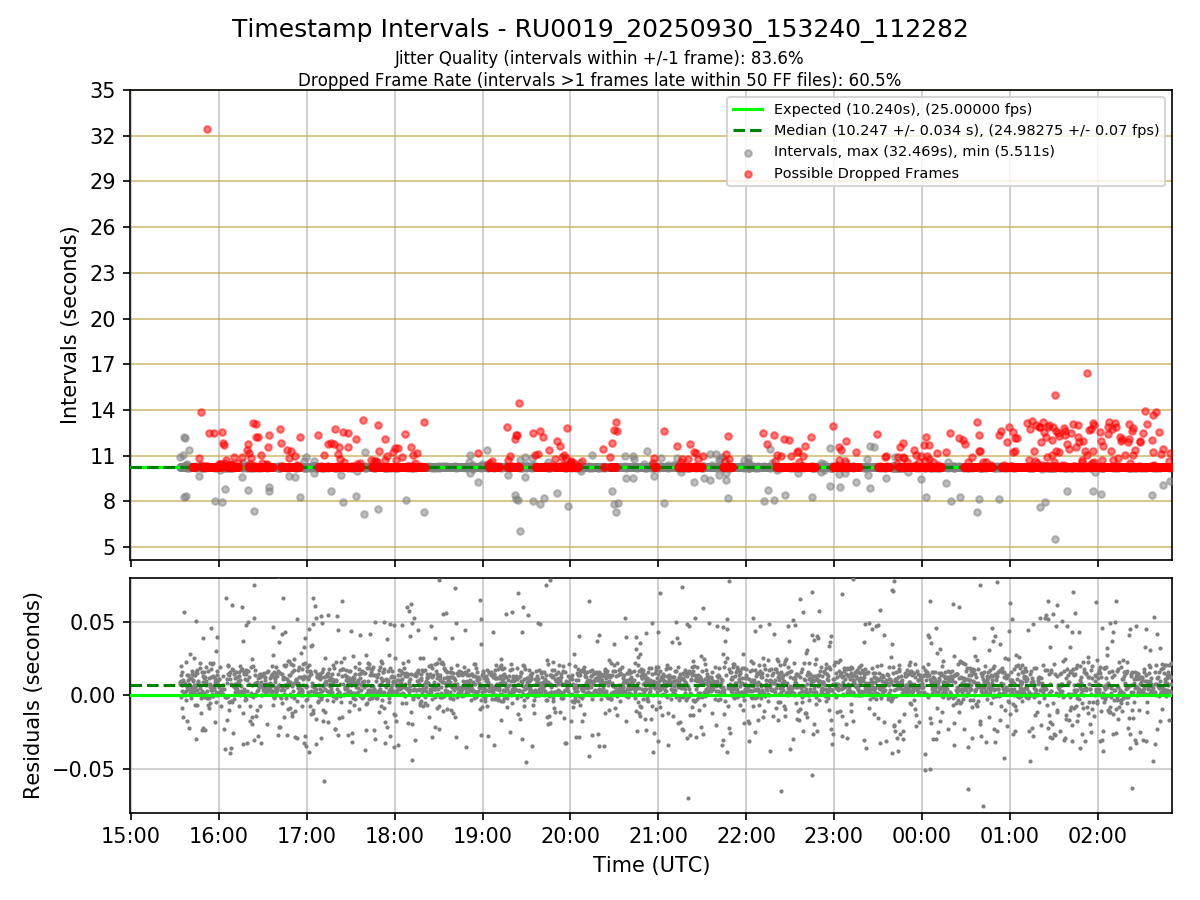Click the x-axis tick label '20:00'
This screenshot has height=900, width=1200.
pyautogui.click(x=570, y=834)
